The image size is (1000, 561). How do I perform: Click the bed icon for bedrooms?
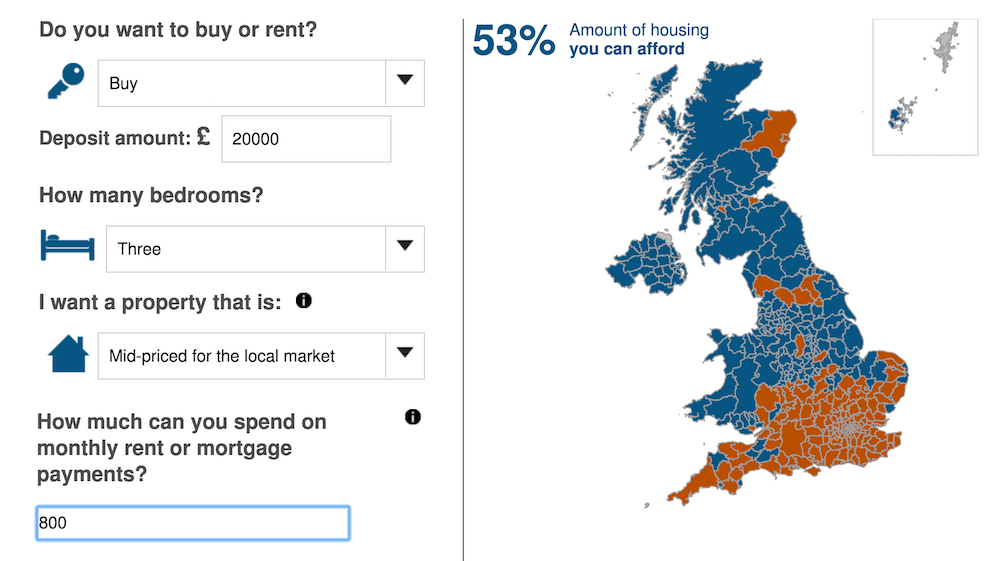(68, 245)
